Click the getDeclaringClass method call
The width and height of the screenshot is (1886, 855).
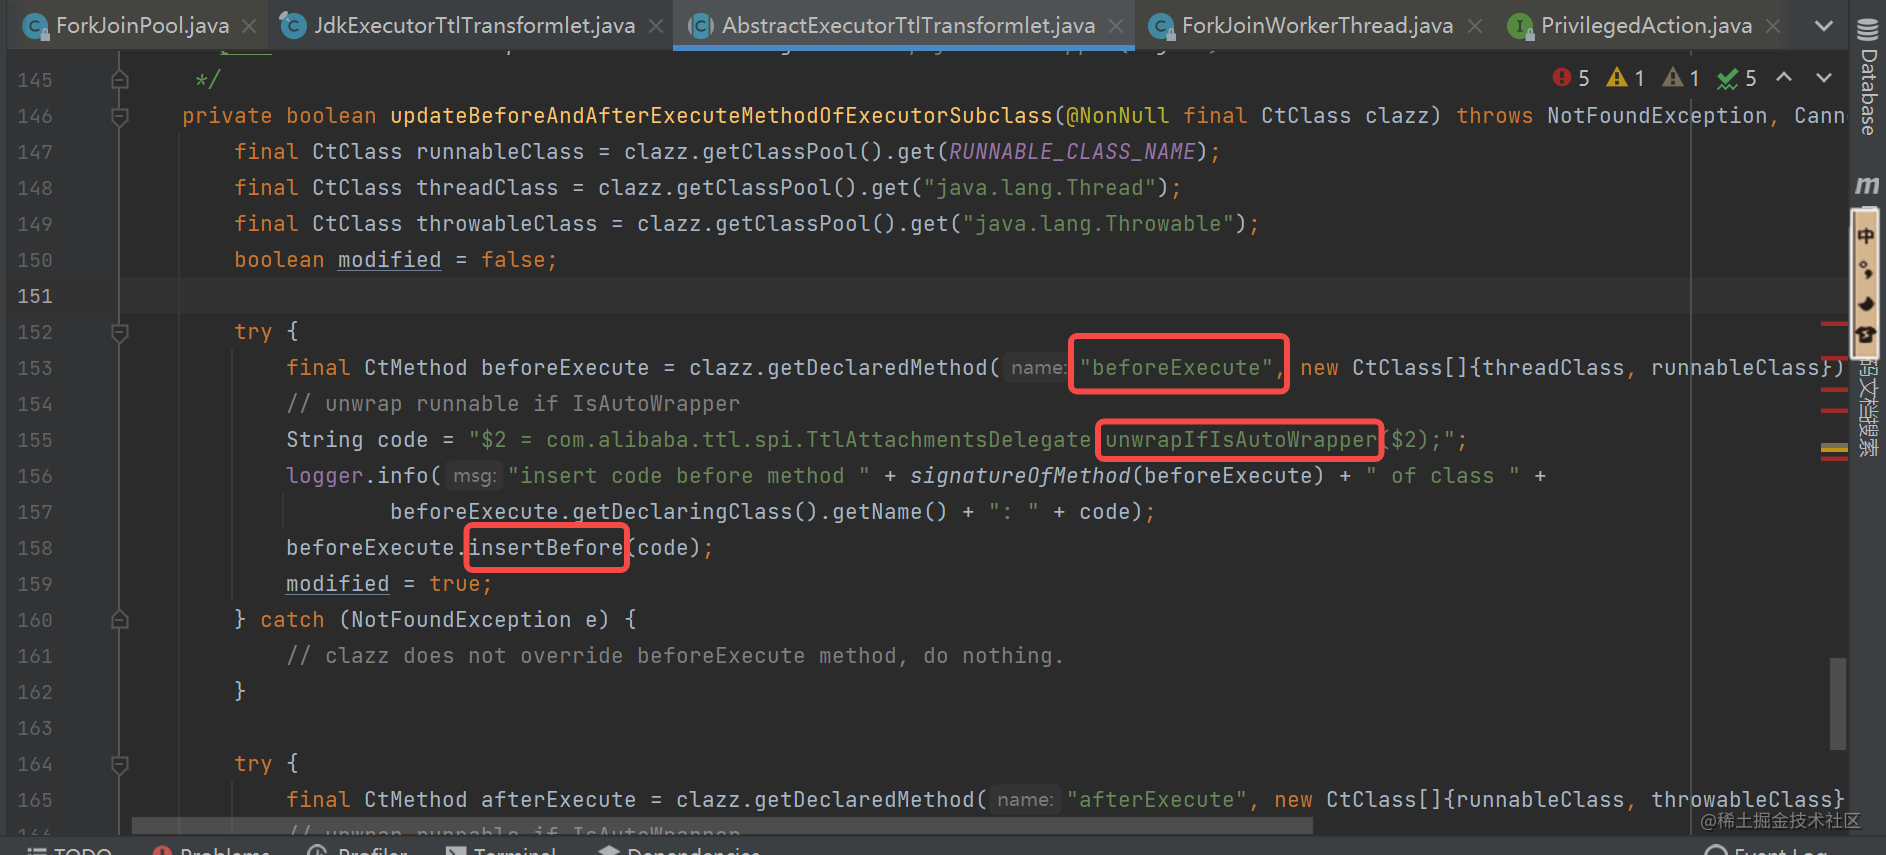pos(683,512)
